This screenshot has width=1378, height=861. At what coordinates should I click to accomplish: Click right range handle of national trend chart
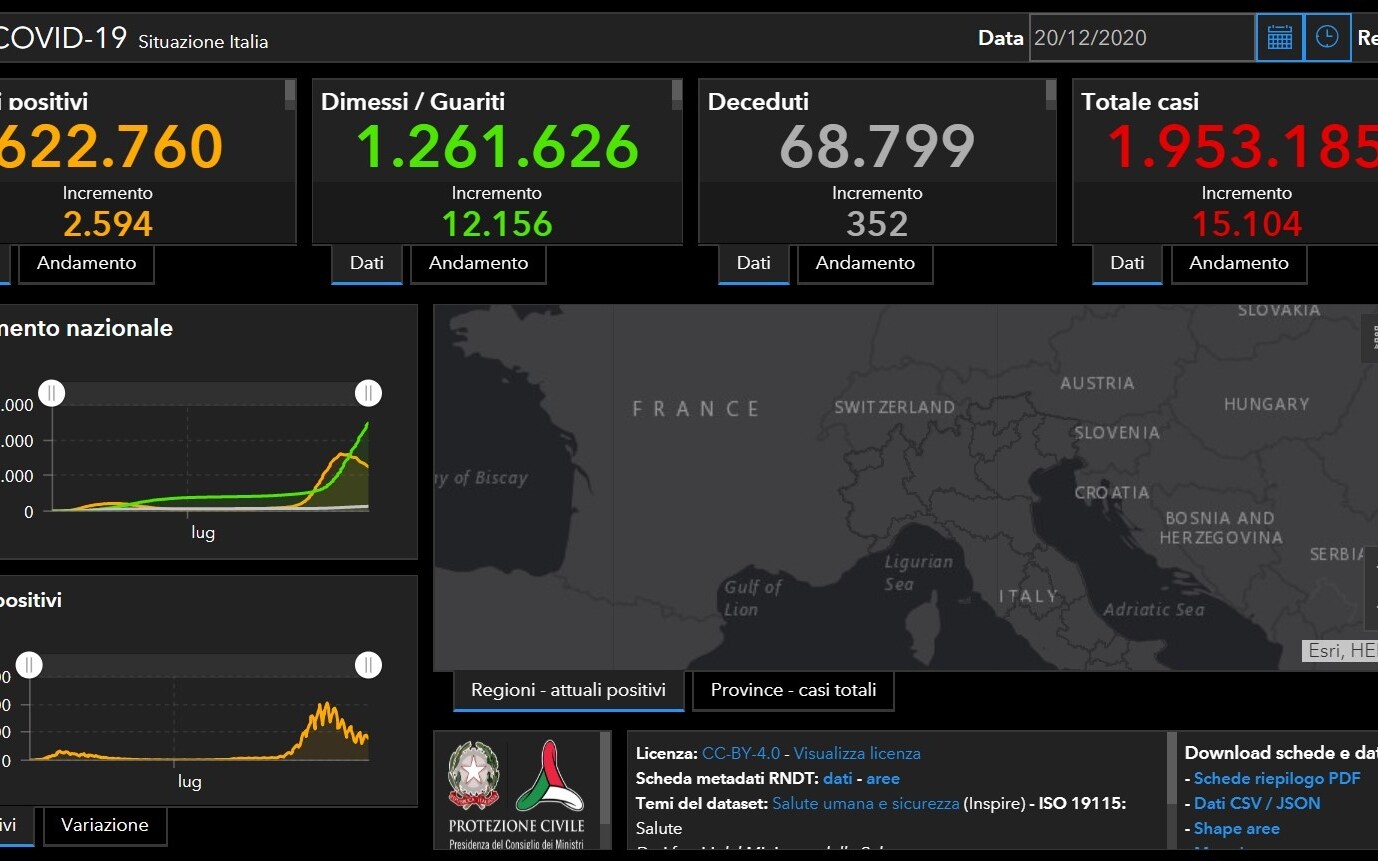click(368, 393)
